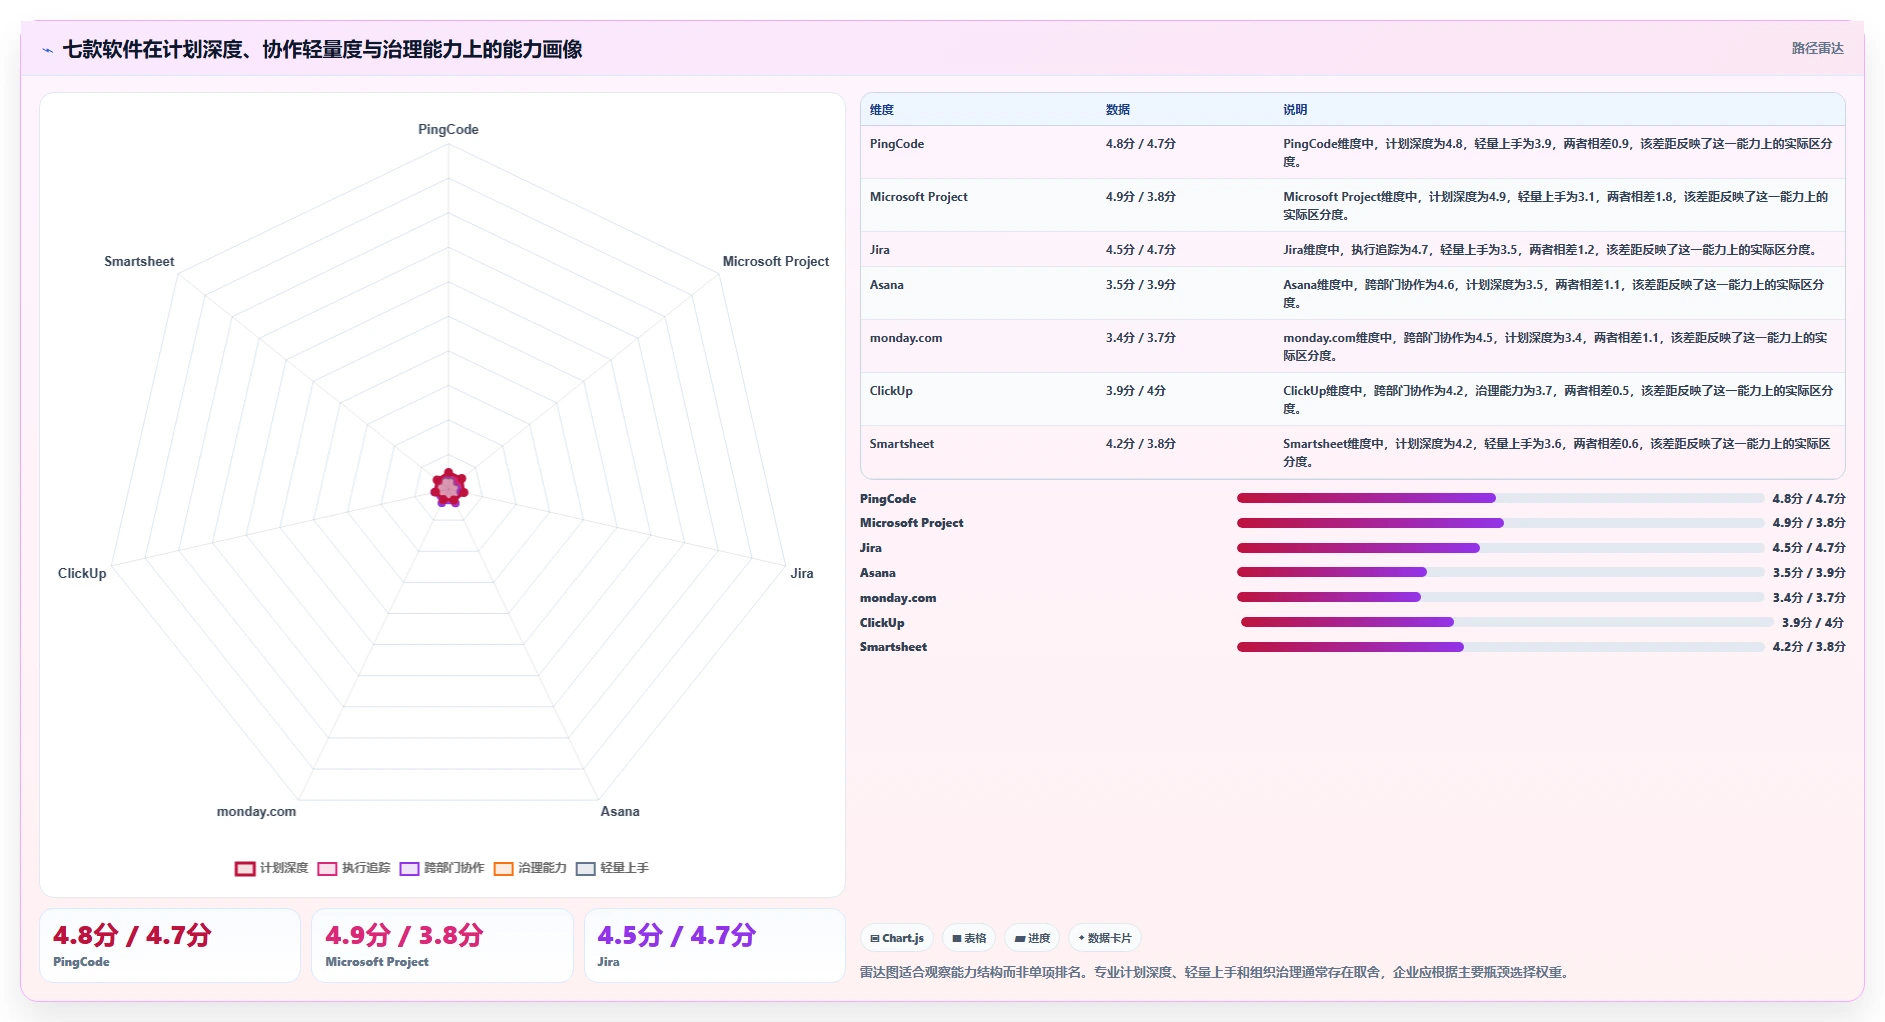Click the 数据卡片 tag

pyautogui.click(x=1105, y=938)
